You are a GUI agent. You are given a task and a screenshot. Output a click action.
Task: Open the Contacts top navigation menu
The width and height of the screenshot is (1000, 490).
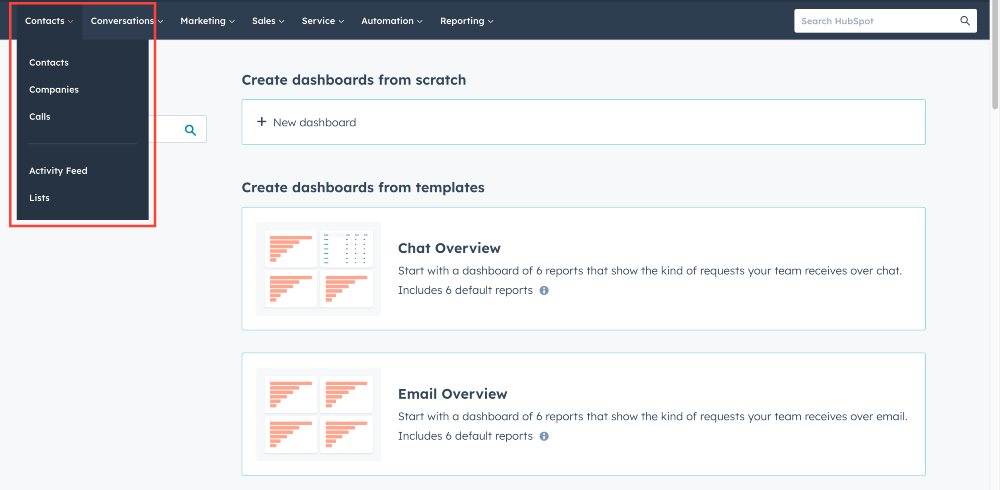49,21
